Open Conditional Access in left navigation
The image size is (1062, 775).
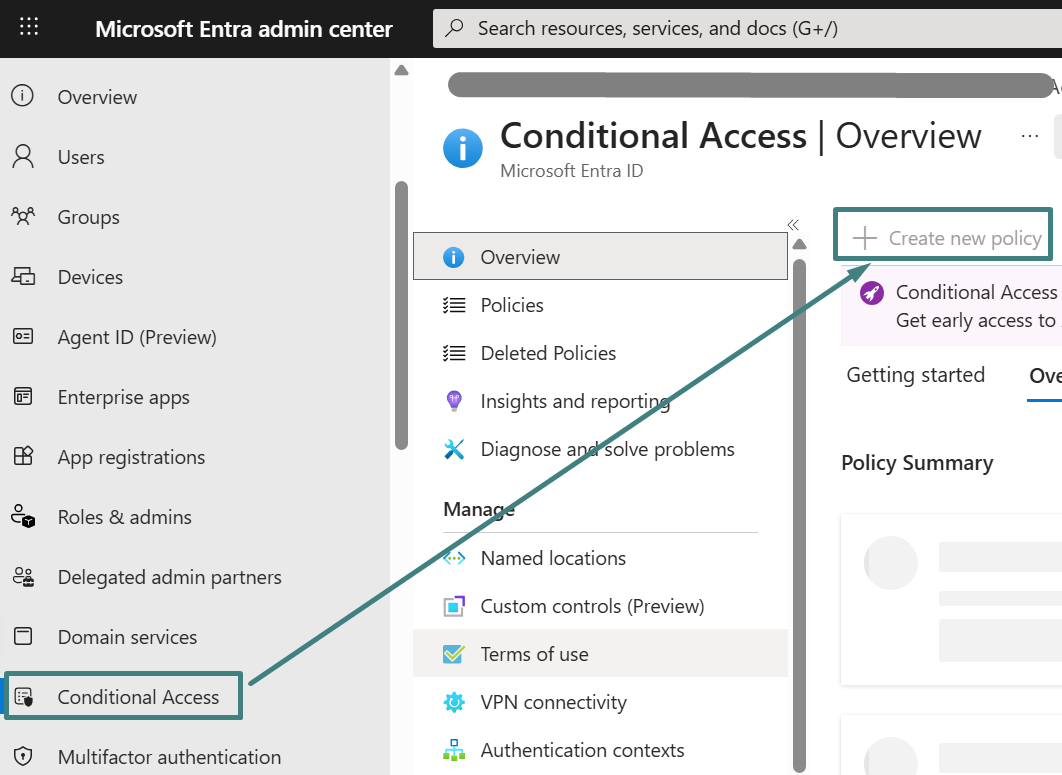point(137,697)
